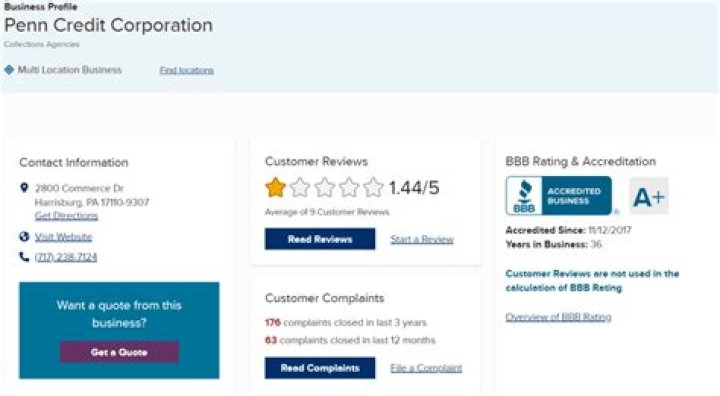Open the Start a Review link
Viewport: 720px width, 396px height.
point(422,239)
